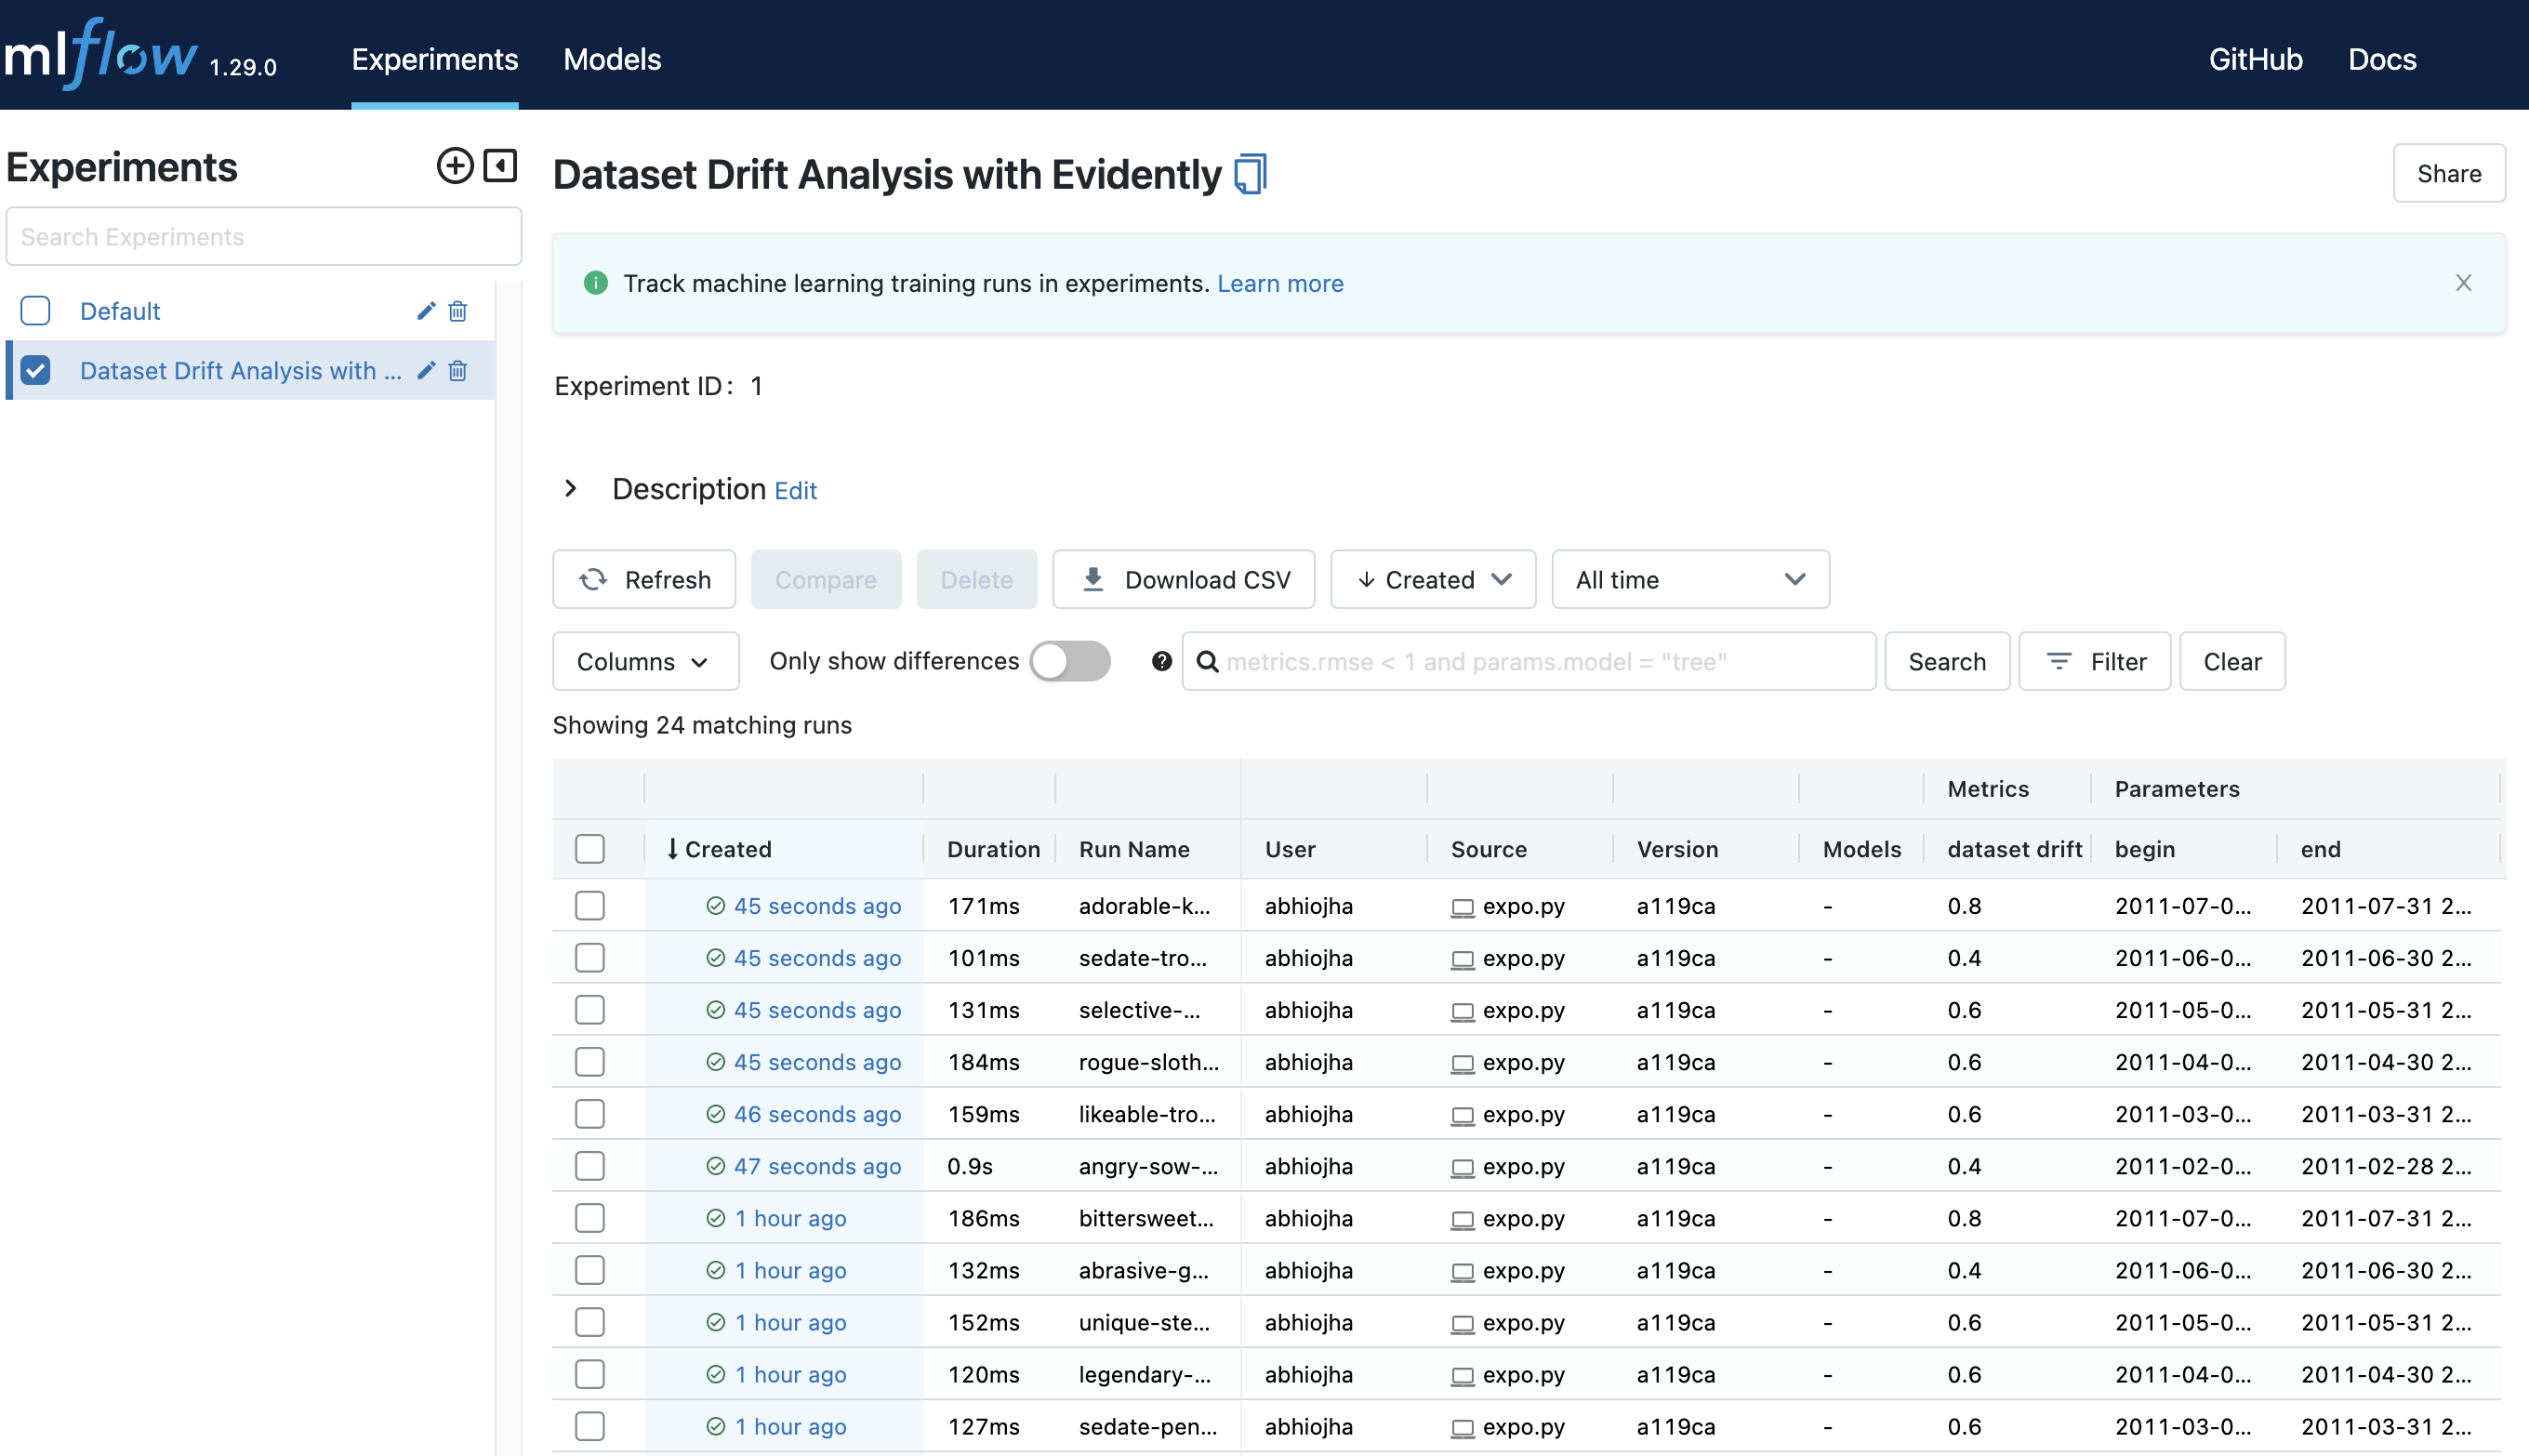Open the Learn more link
This screenshot has height=1456, width=2529.
(x=1280, y=283)
